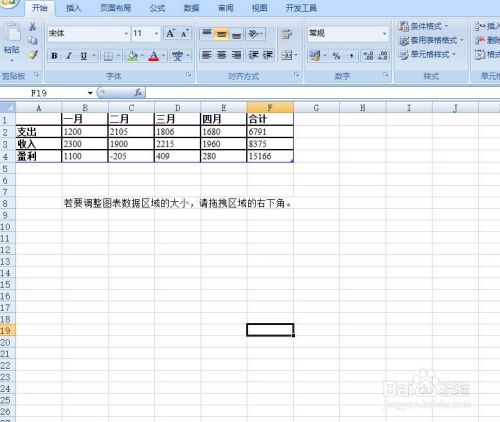500x422 pixels.
Task: Open Cell Styles (单元格样式) menu
Action: [427, 54]
